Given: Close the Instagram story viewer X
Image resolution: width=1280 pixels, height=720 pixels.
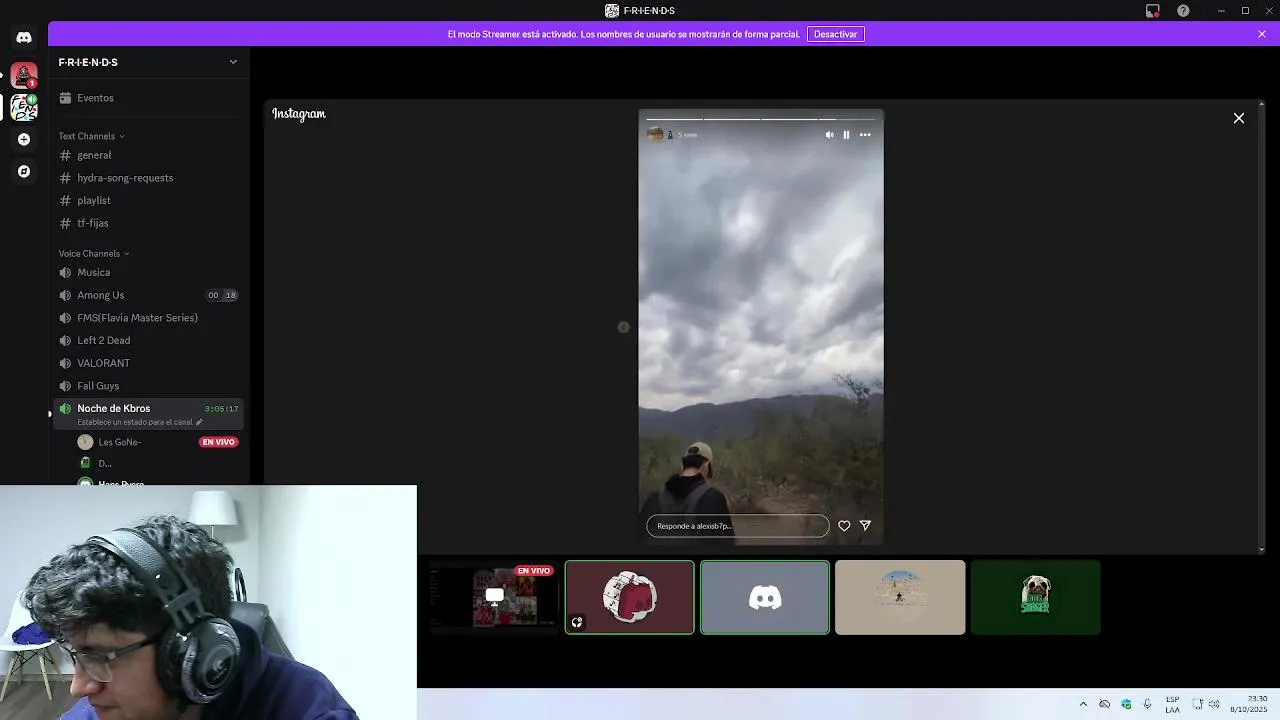Looking at the screenshot, I should [1239, 118].
